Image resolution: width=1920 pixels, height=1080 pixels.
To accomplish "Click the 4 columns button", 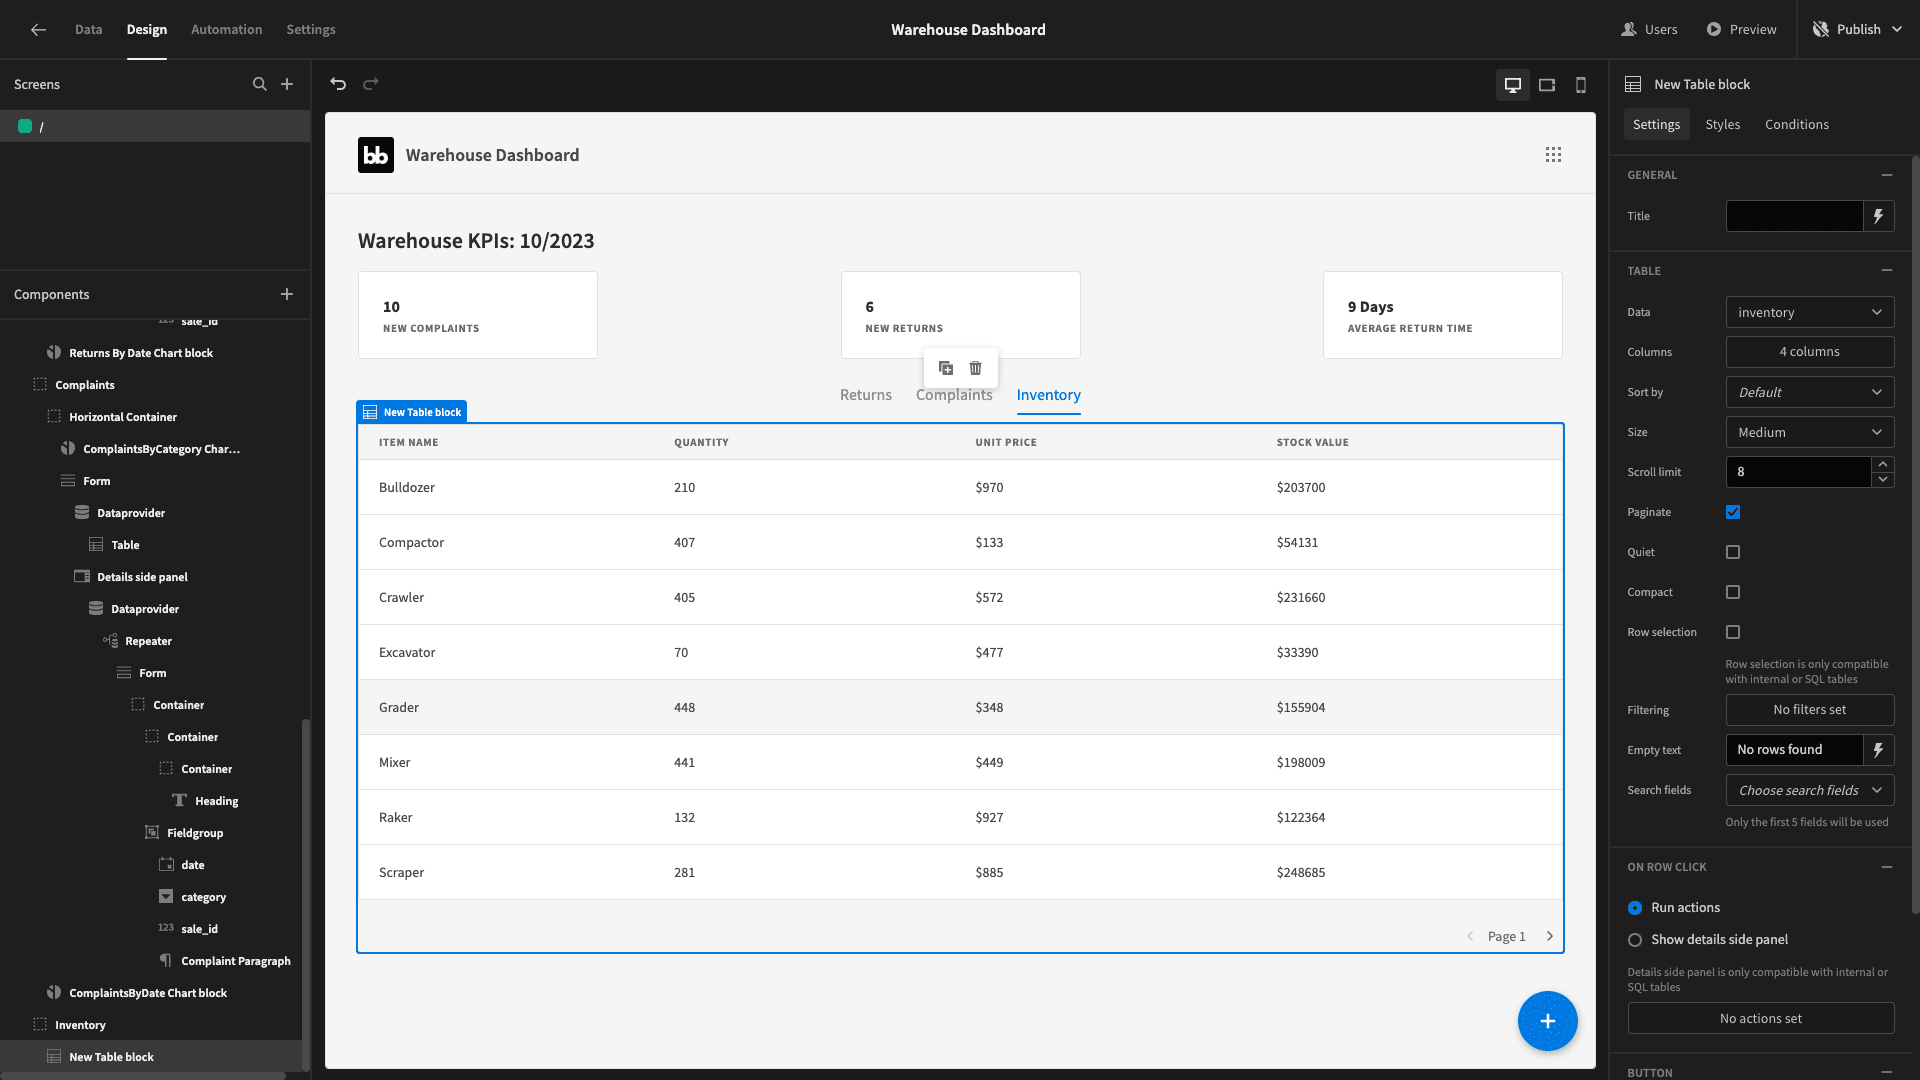I will pos(1810,352).
